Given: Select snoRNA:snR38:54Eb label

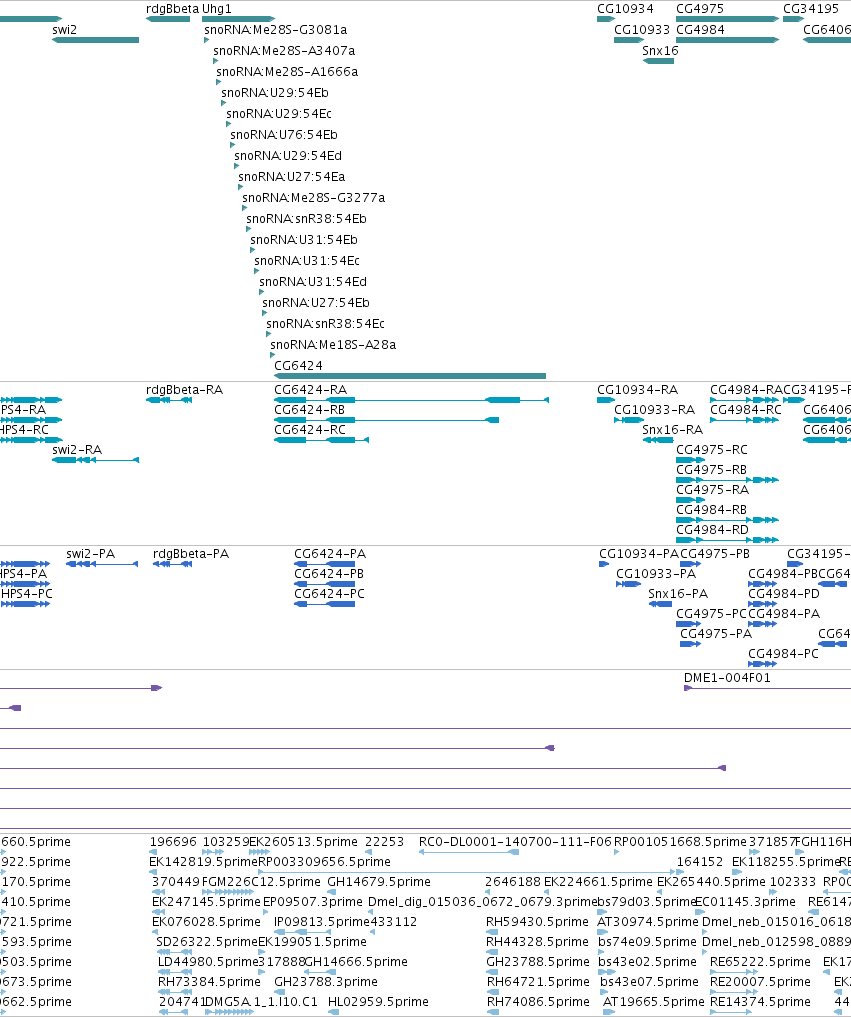Looking at the screenshot, I should click(306, 219).
